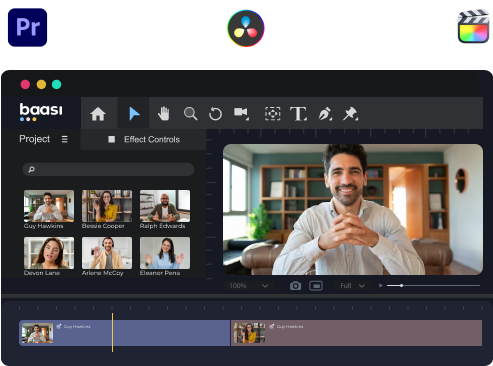This screenshot has height=366, width=493.
Task: Click the play button below preview
Action: [x=381, y=285]
